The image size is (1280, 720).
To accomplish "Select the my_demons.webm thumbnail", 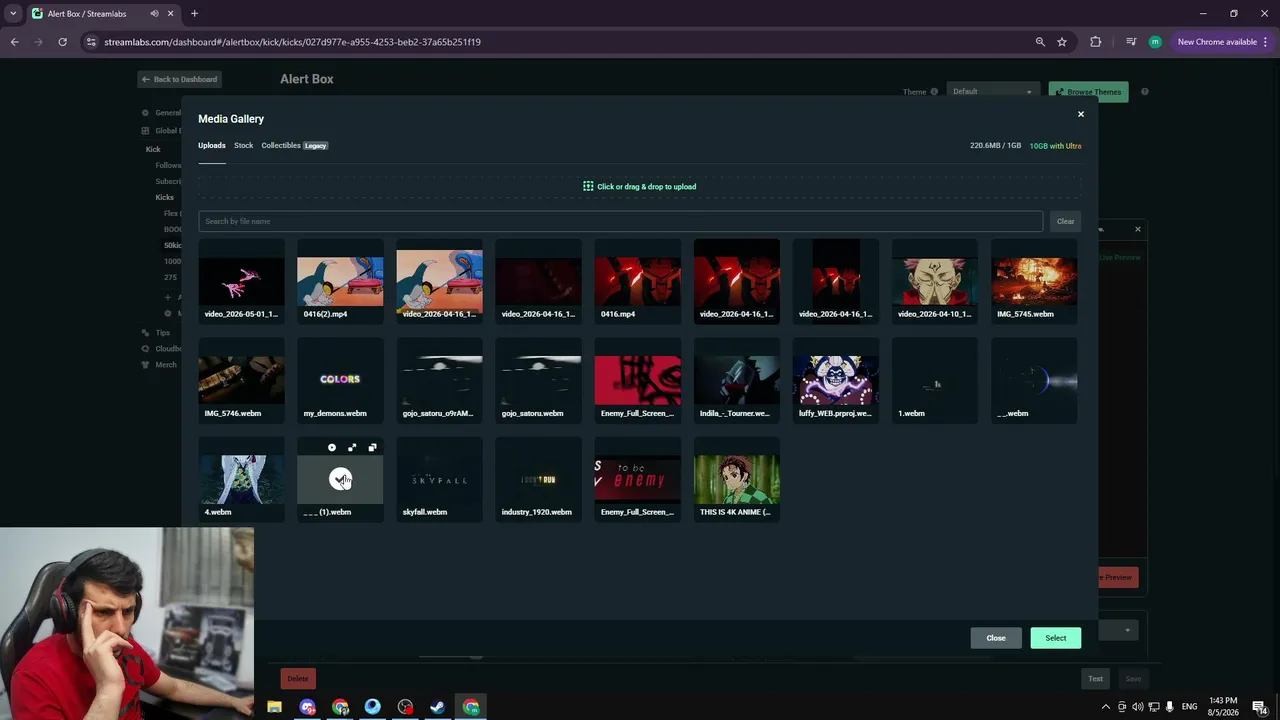I will [x=340, y=380].
